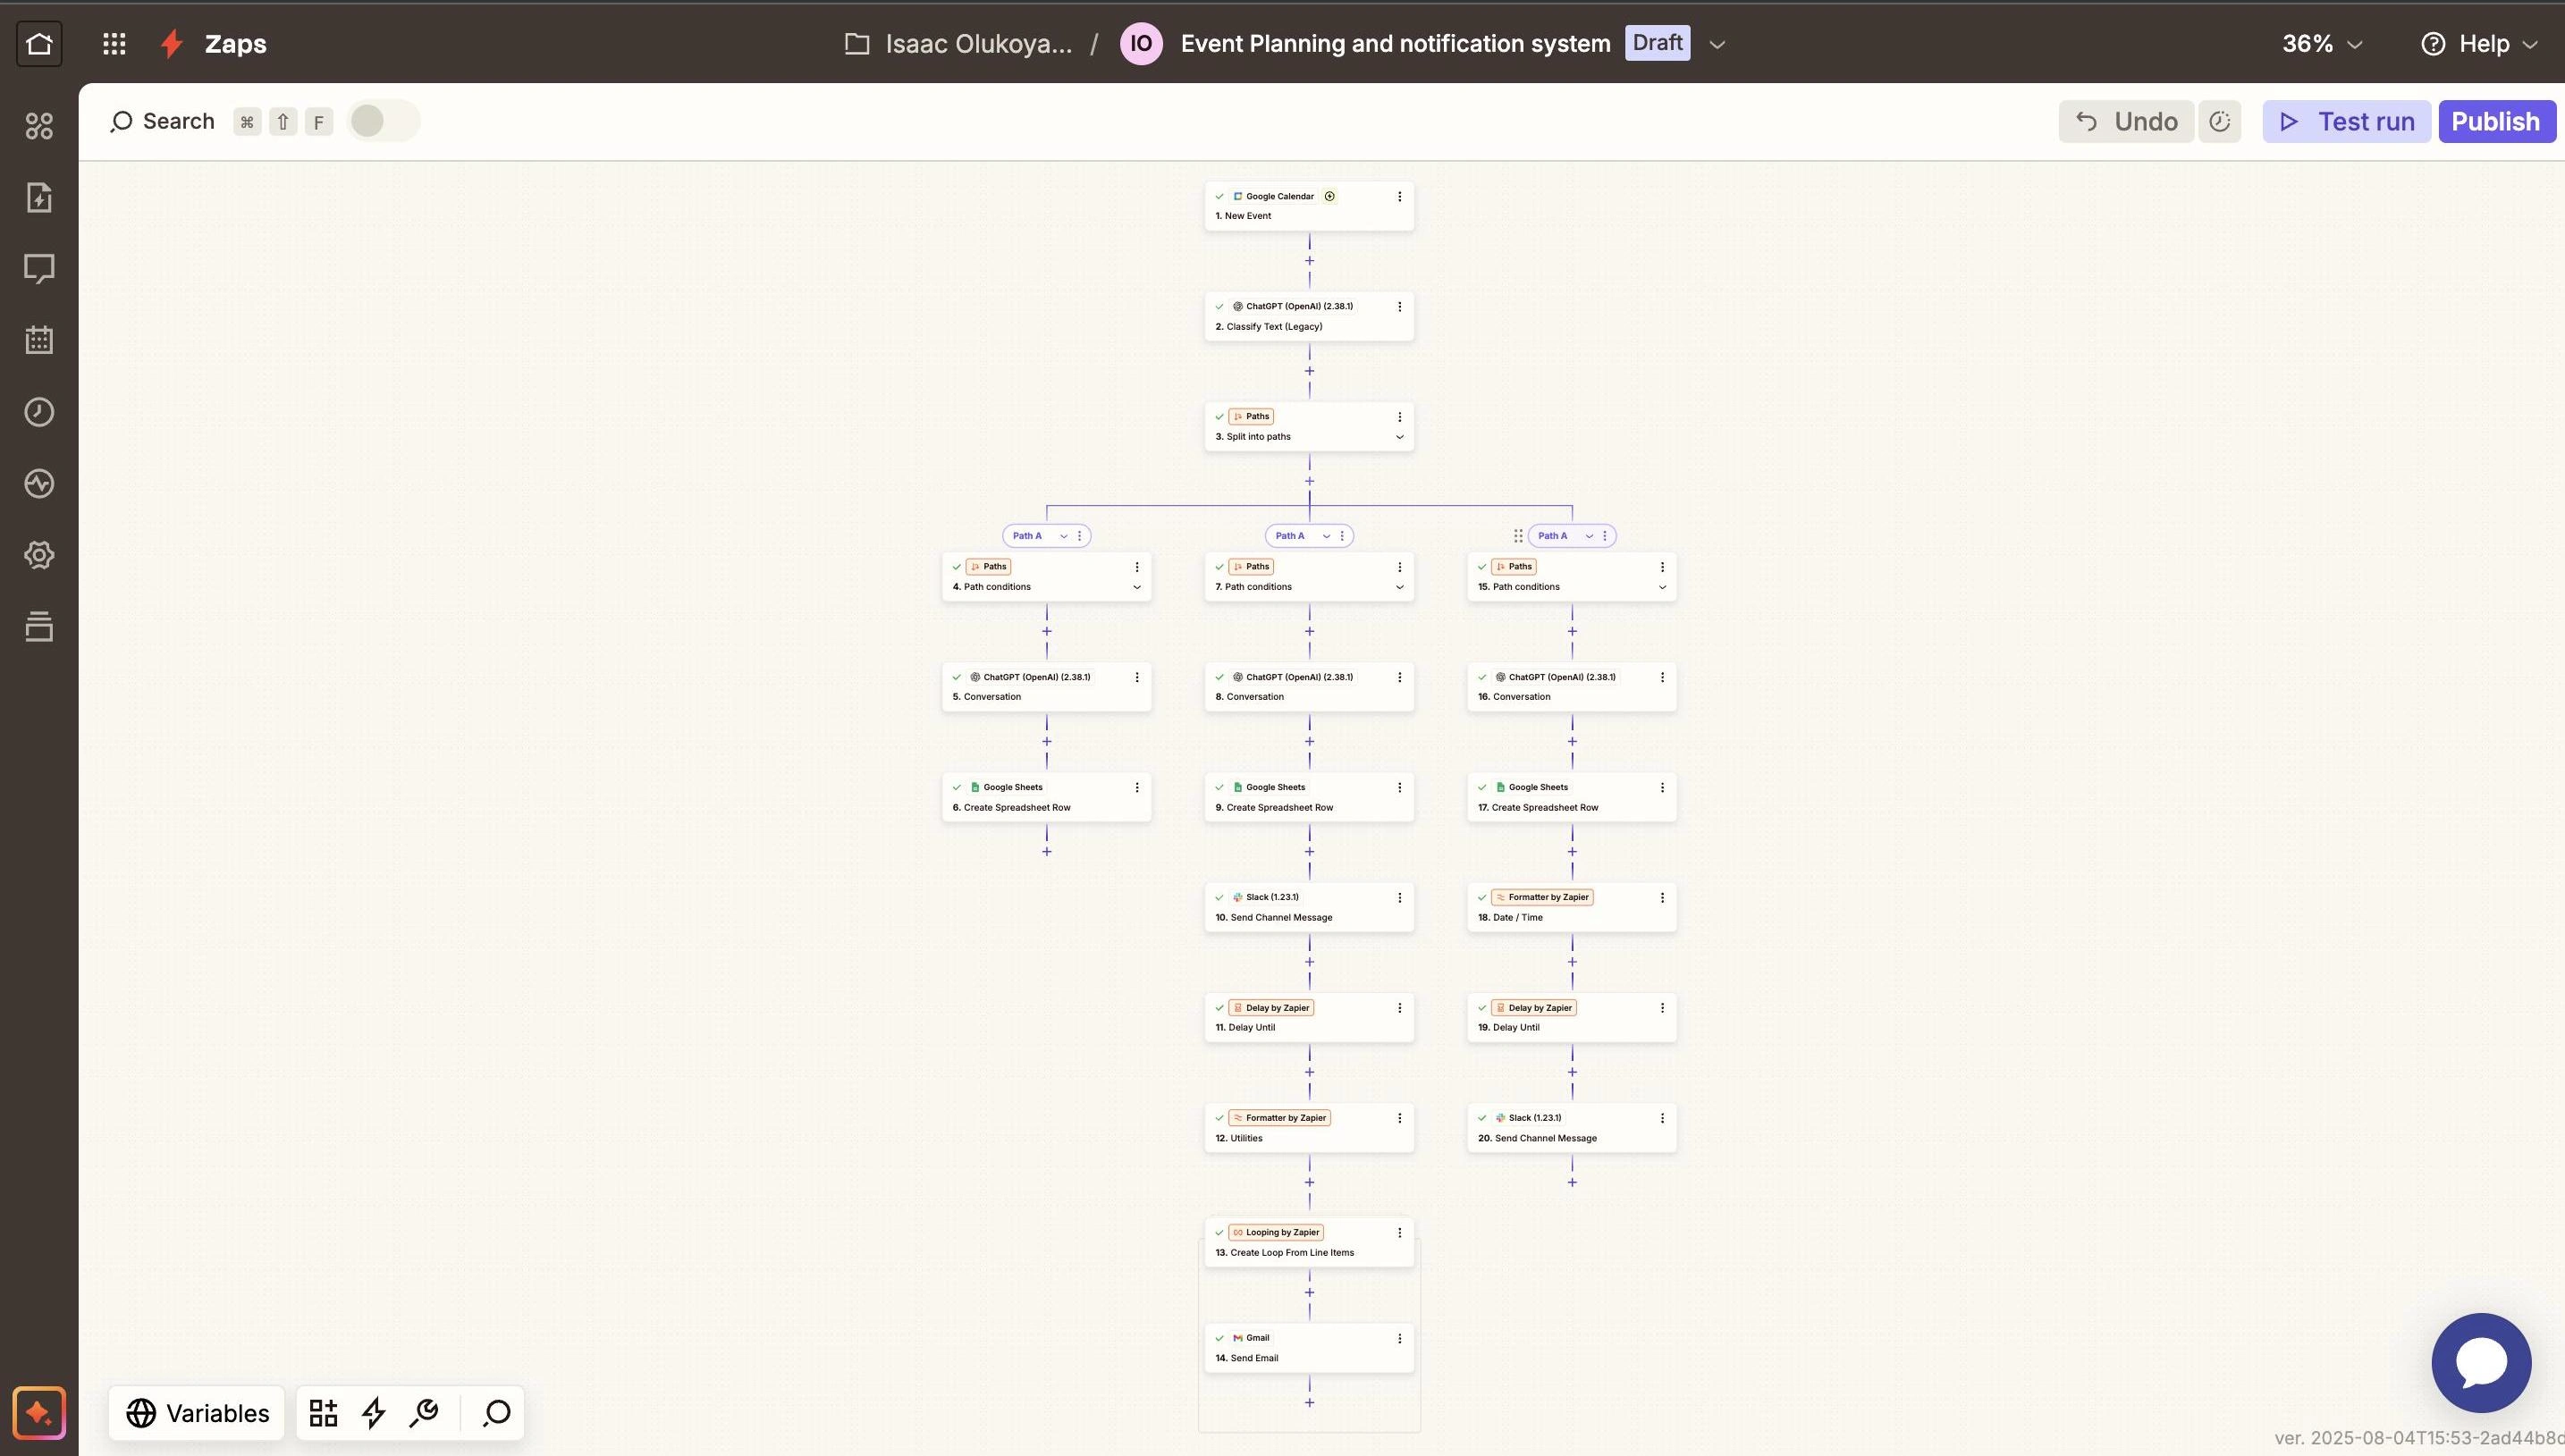Start a Test run
The height and width of the screenshot is (1456, 2565).
coord(2346,122)
